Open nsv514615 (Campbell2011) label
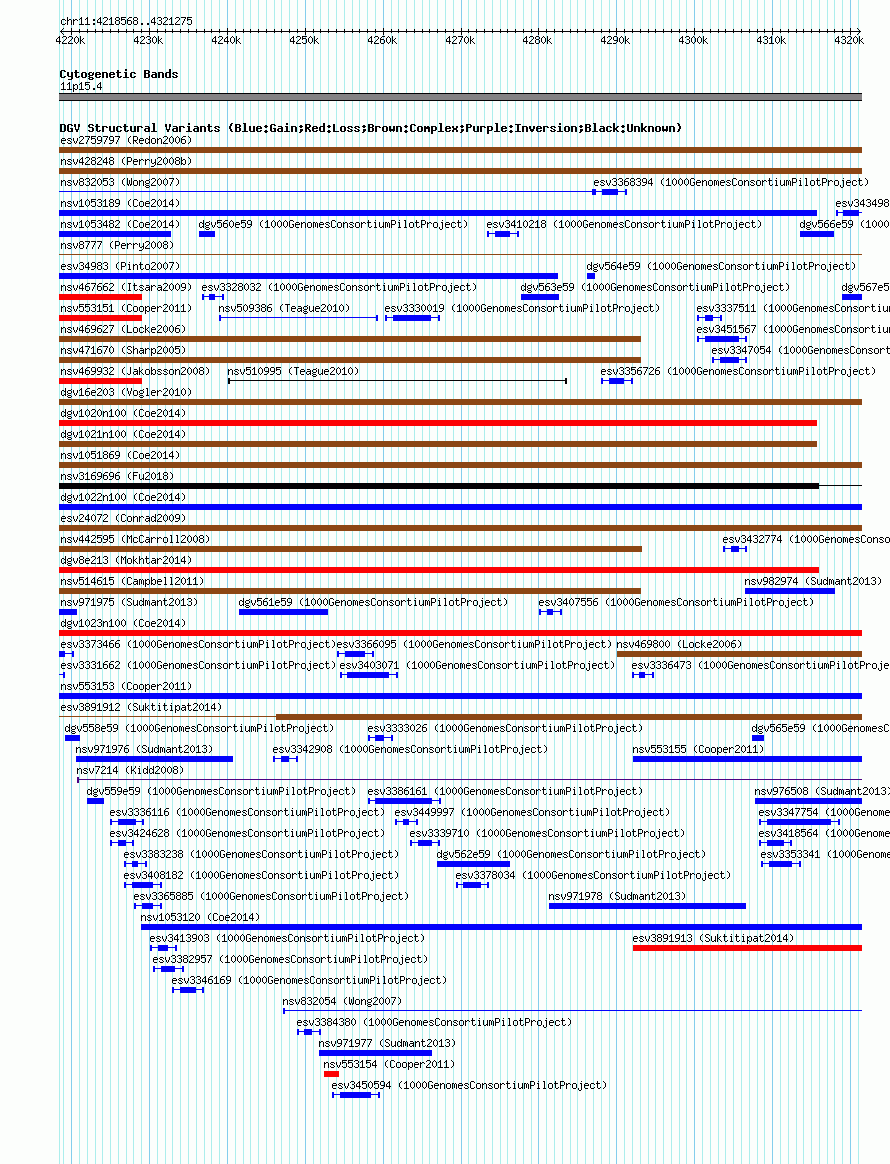Viewport: 890px width, 1164px height. (x=131, y=581)
